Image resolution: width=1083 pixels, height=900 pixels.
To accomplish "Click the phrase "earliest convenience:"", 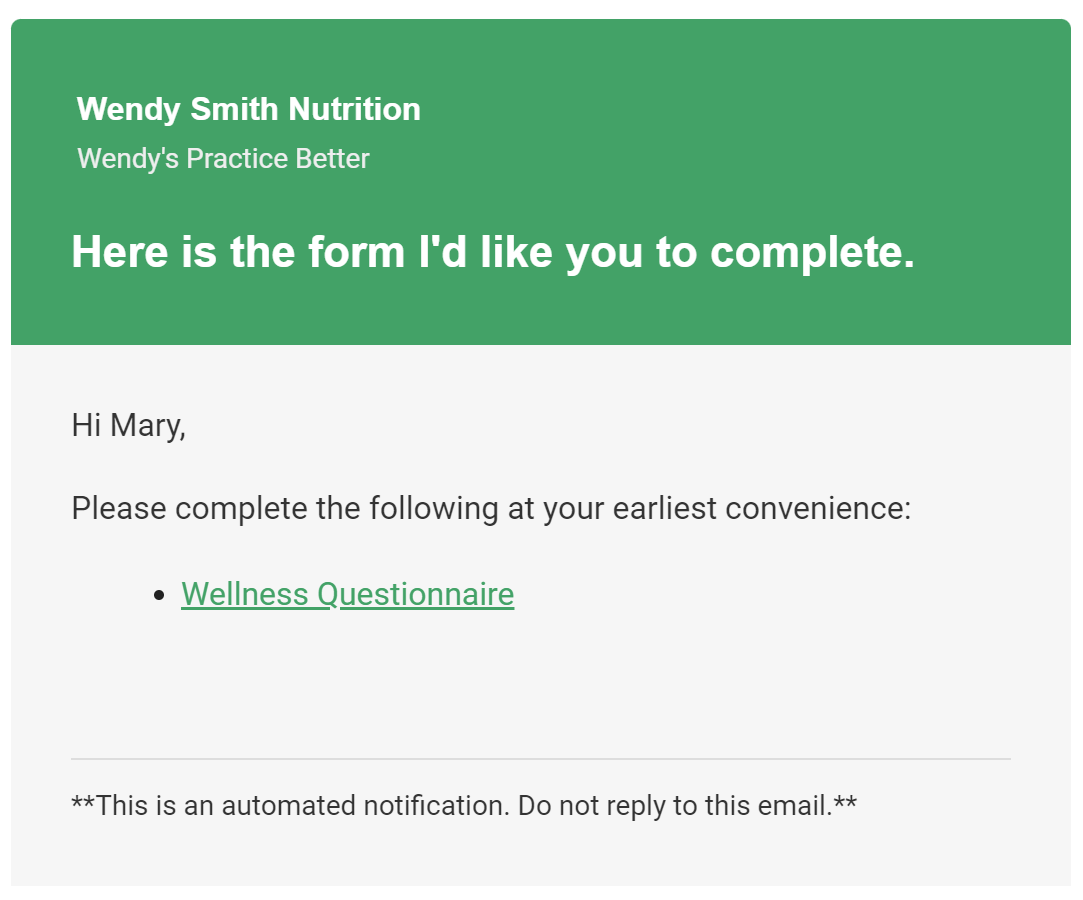I will tap(762, 509).
